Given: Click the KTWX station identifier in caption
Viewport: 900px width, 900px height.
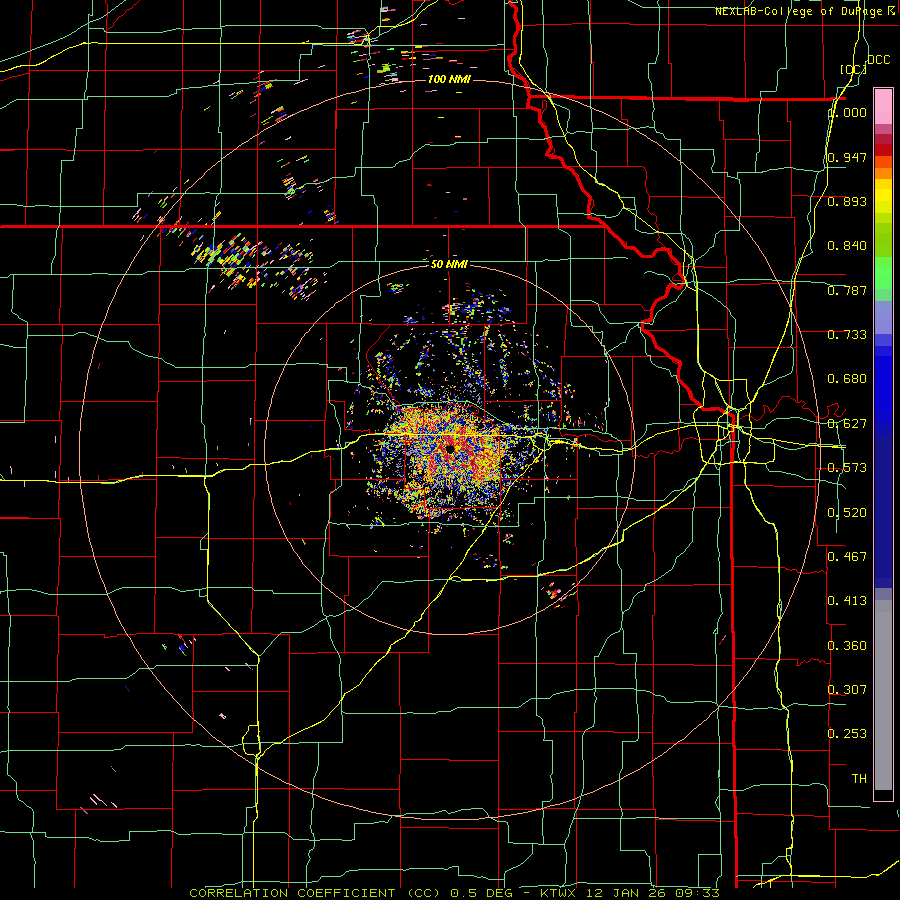Looking at the screenshot, I should pos(558,893).
